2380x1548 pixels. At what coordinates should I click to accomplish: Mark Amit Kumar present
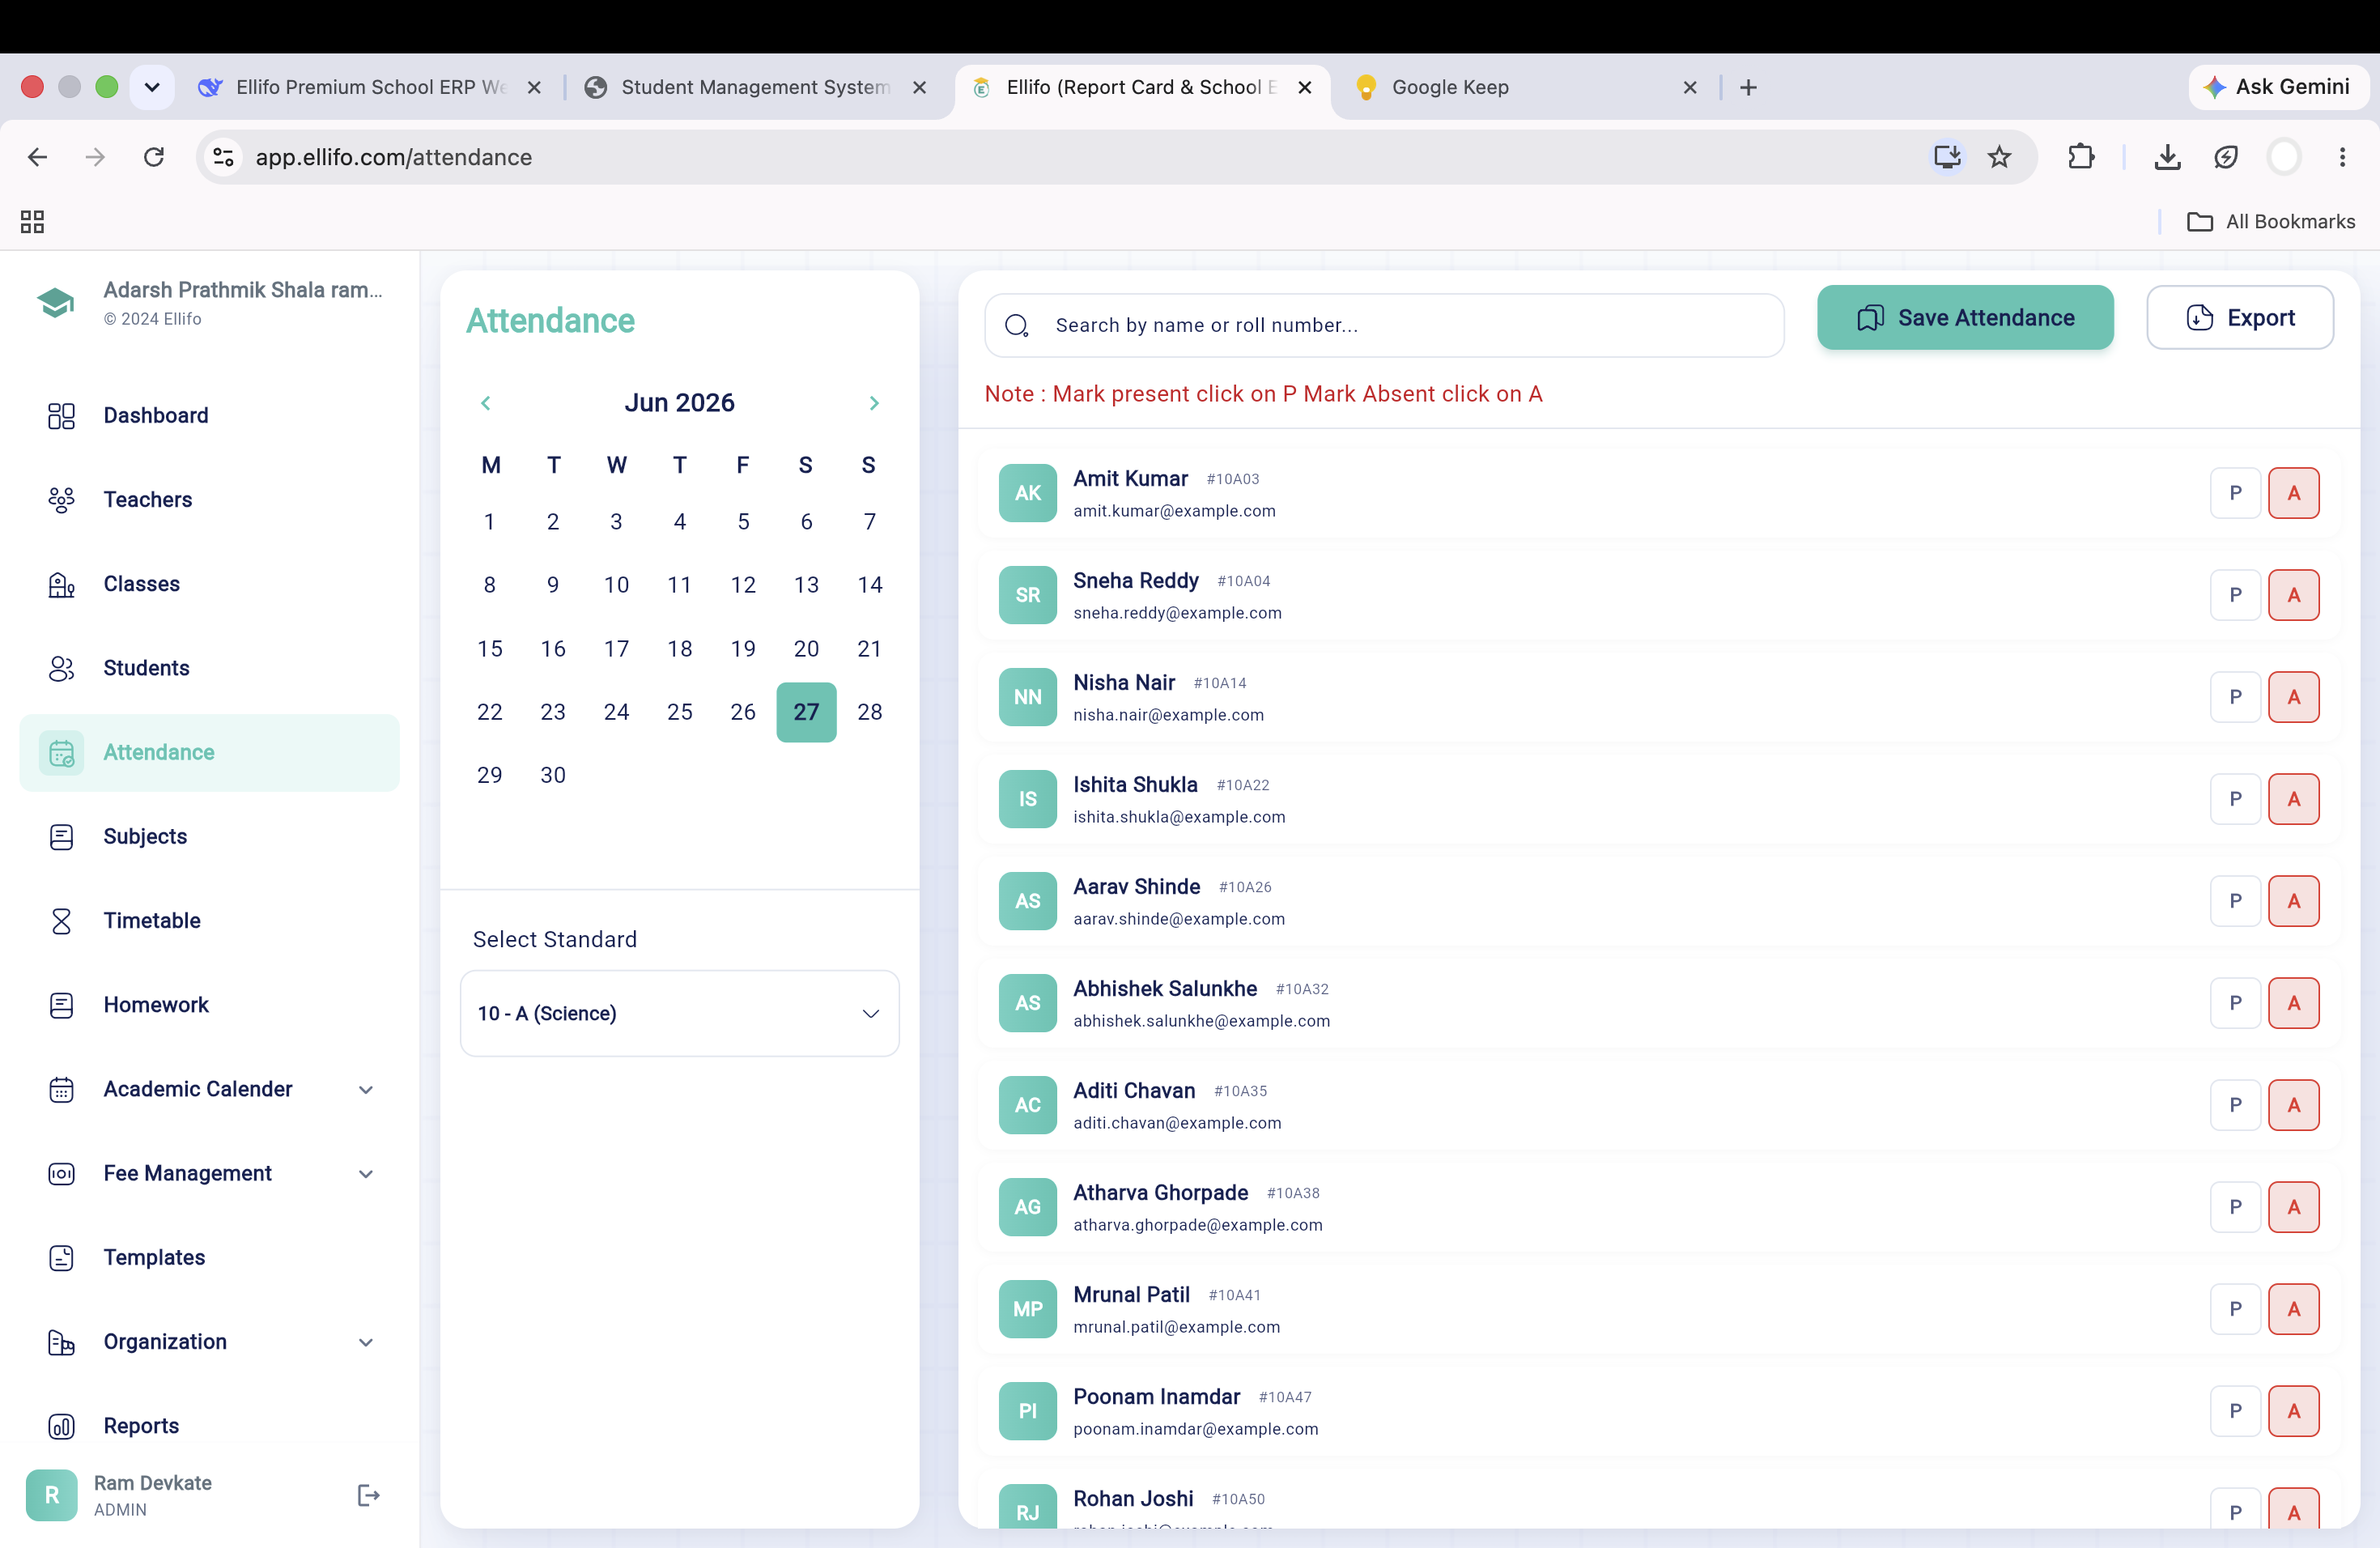[2235, 493]
